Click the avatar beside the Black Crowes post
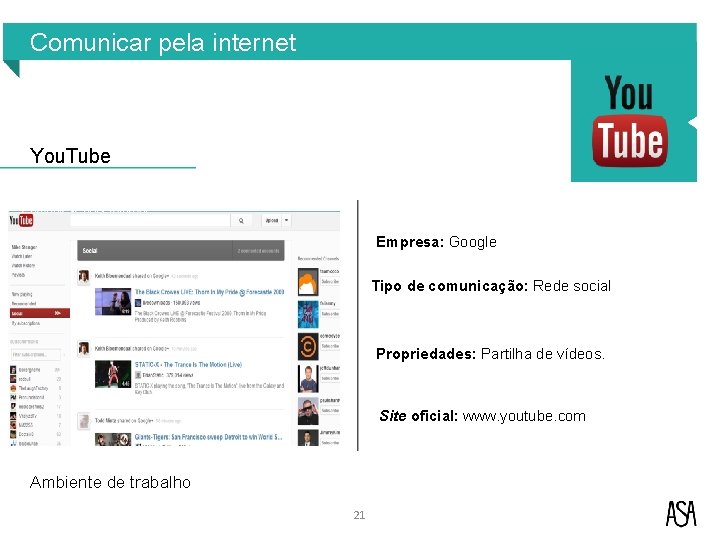720x540 pixels. (x=84, y=277)
